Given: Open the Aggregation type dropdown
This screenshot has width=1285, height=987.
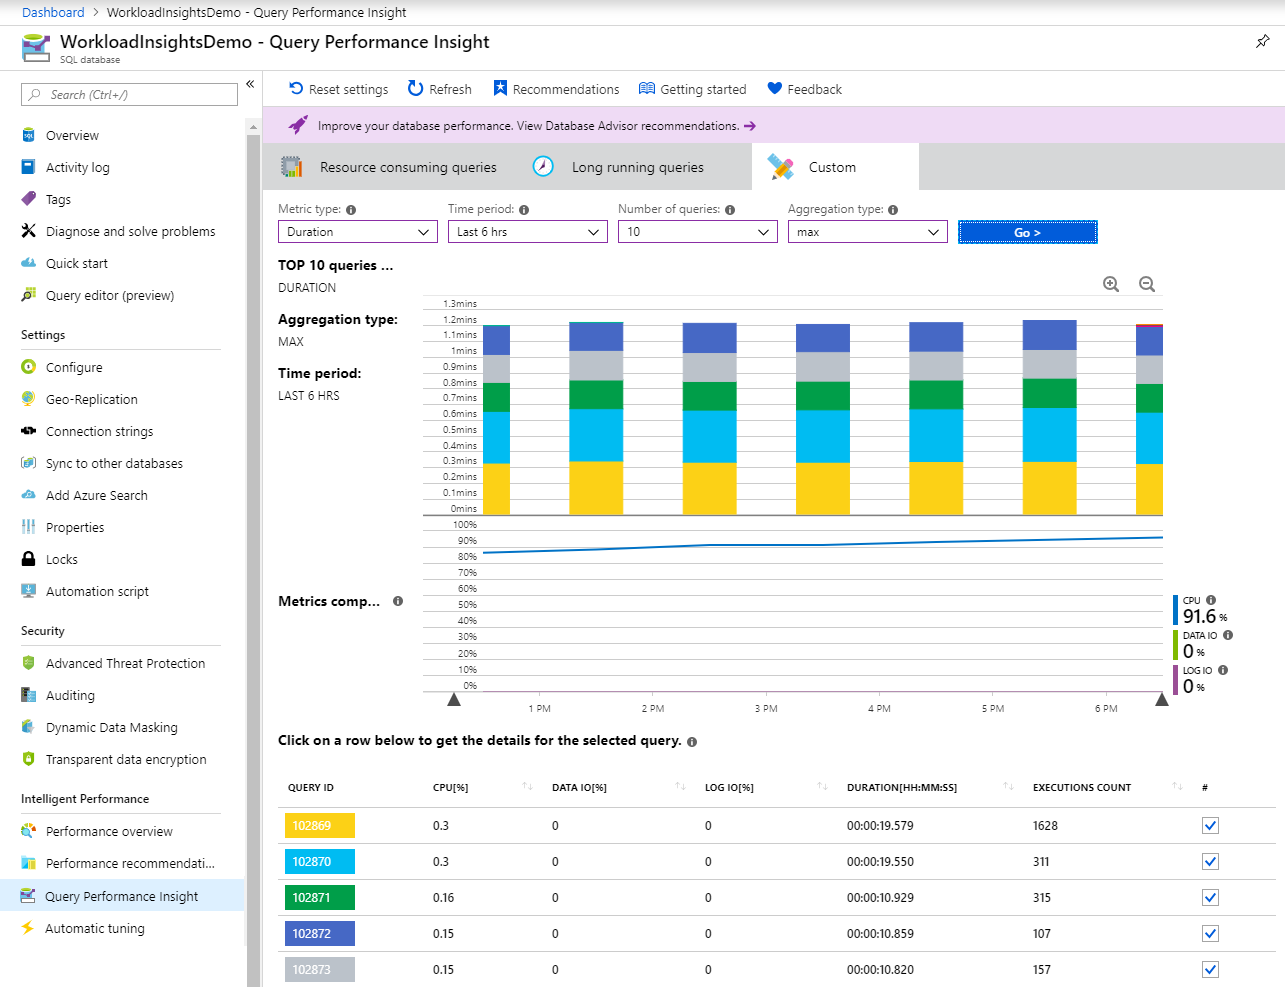Looking at the screenshot, I should 867,232.
